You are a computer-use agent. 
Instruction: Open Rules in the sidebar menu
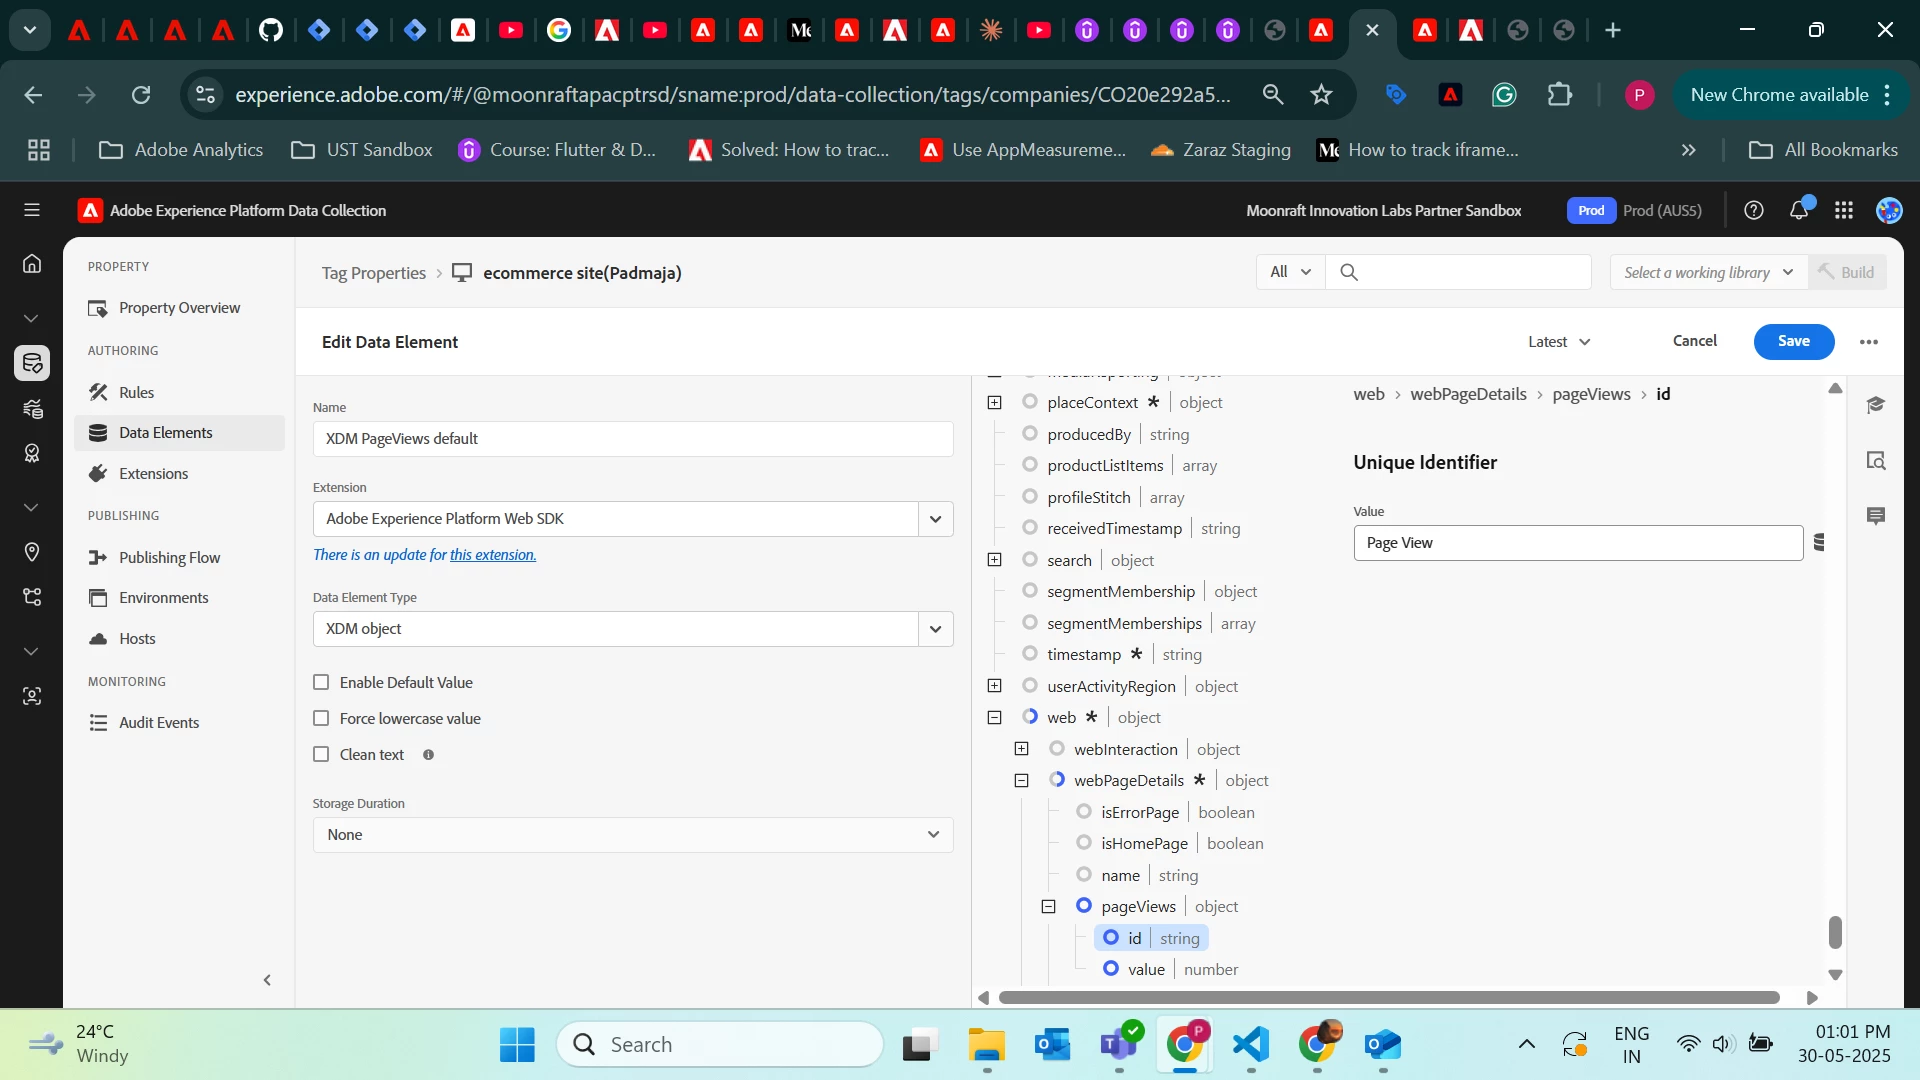(136, 392)
